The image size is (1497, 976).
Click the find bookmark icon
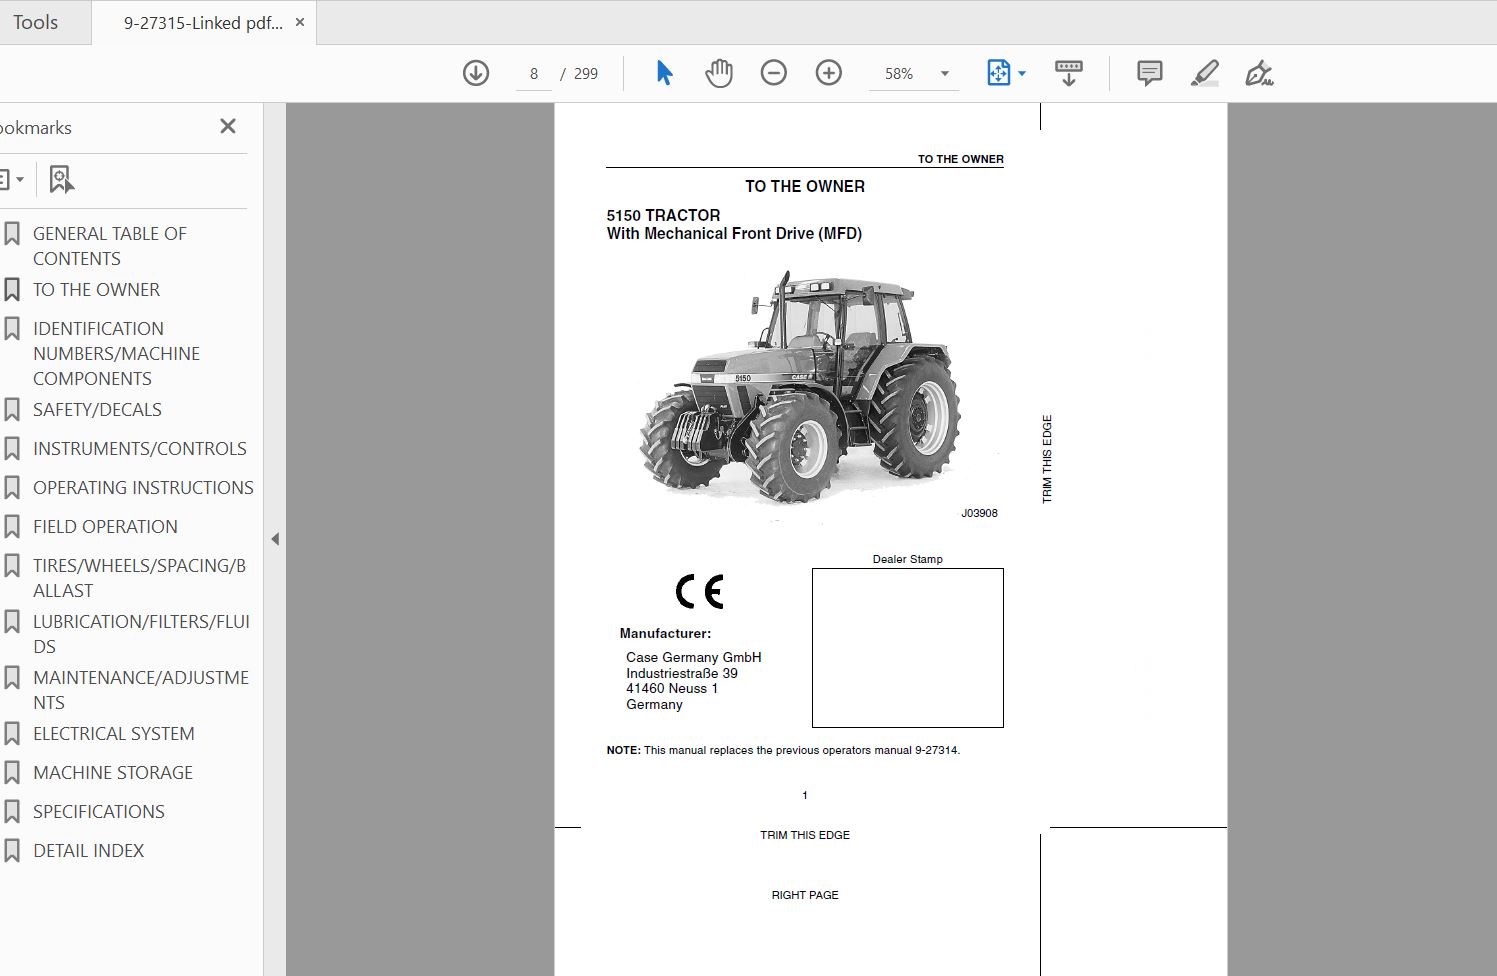pos(61,180)
